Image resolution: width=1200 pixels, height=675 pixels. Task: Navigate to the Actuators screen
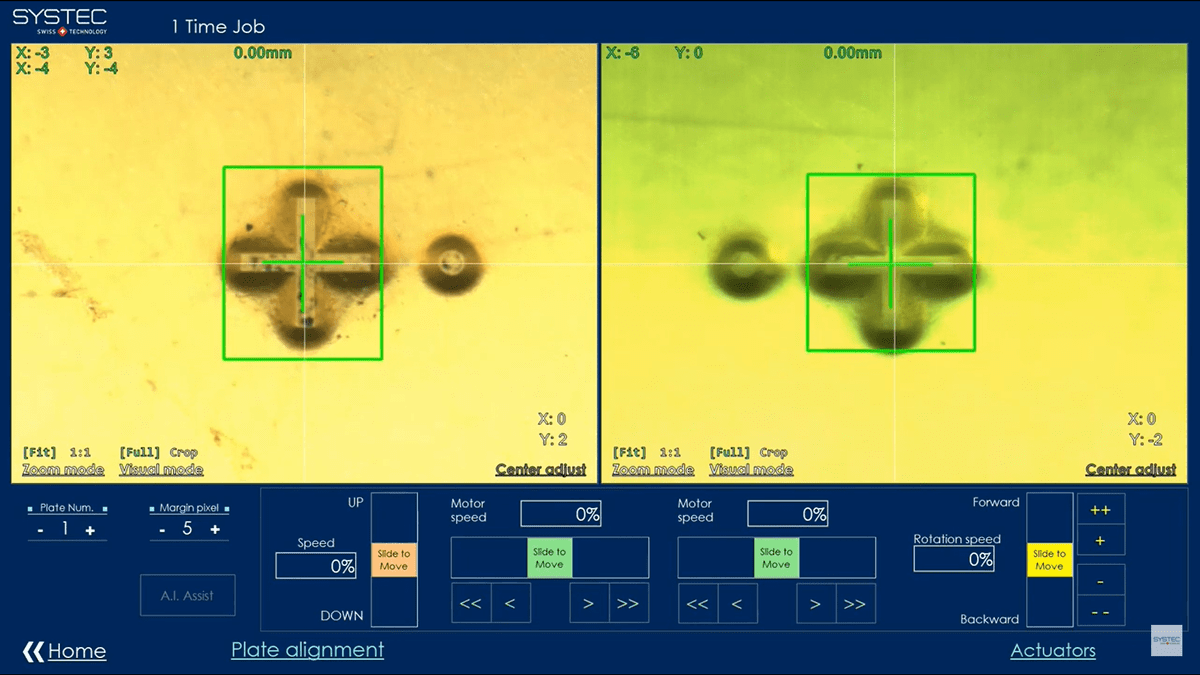1053,650
